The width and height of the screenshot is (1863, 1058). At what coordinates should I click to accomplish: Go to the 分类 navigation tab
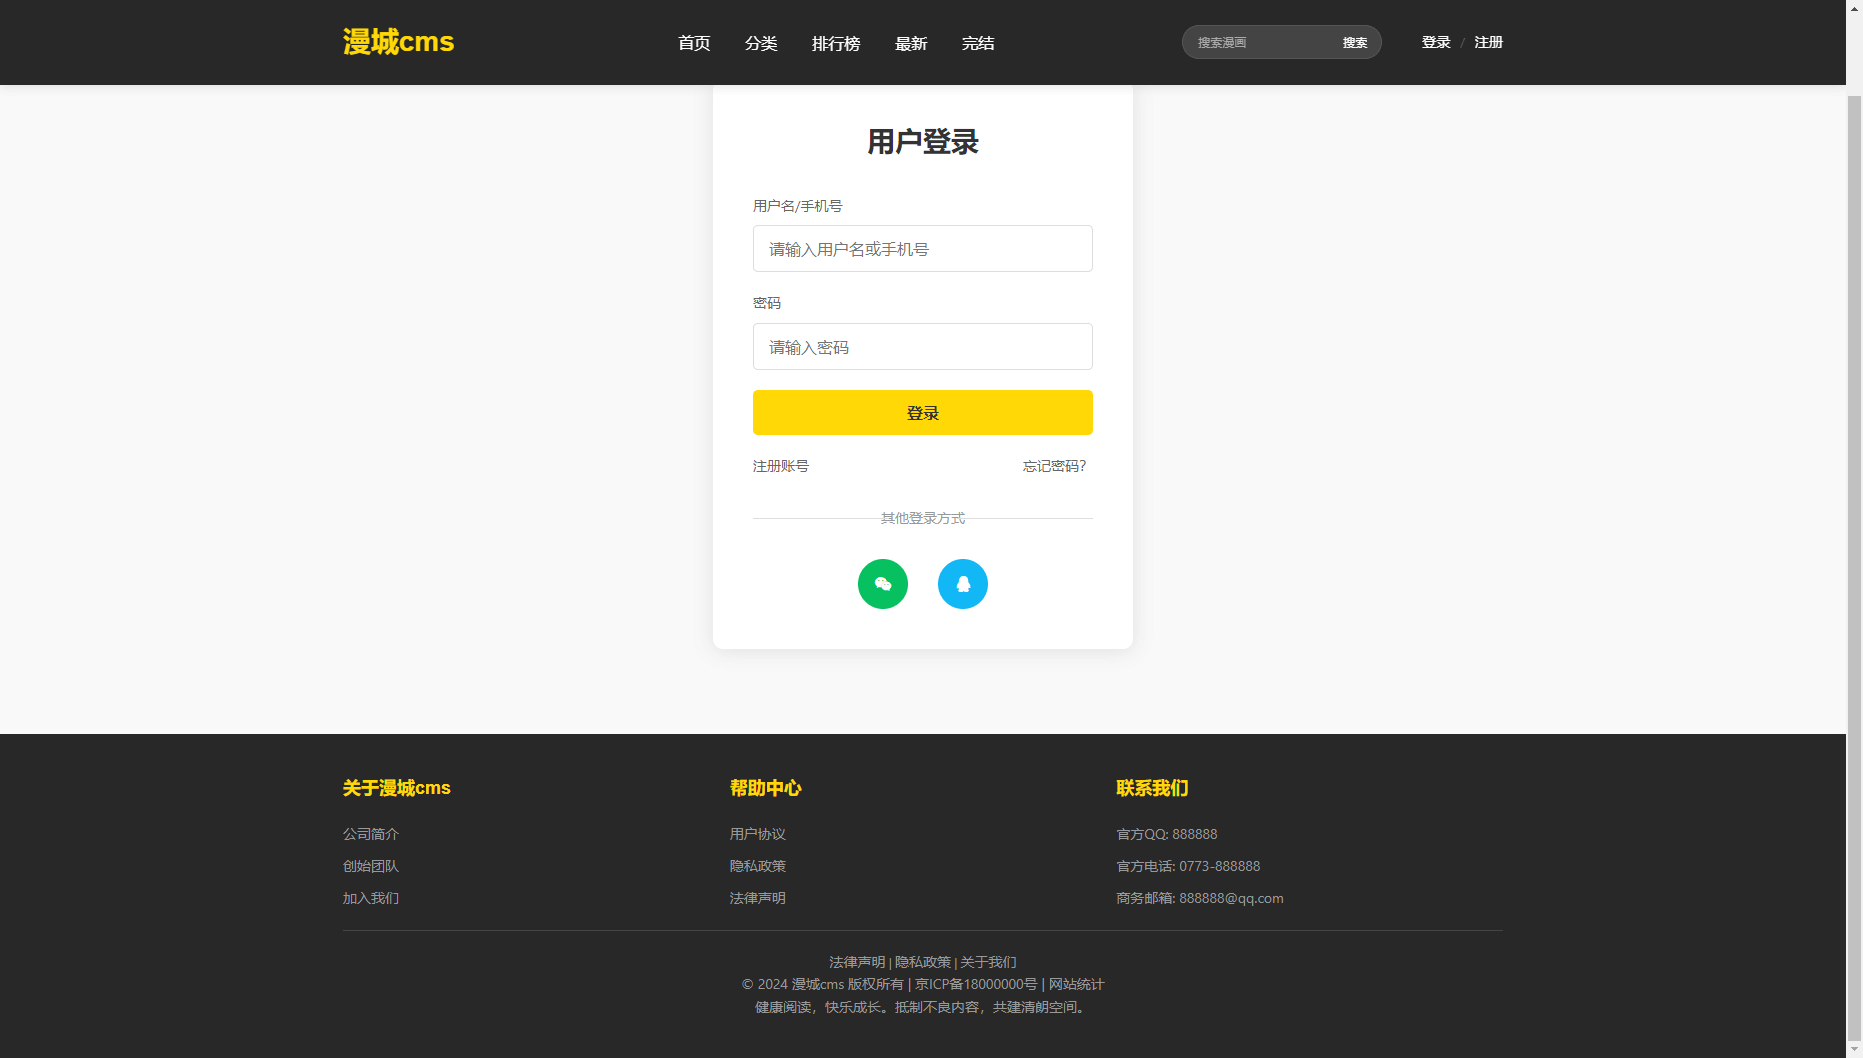(761, 43)
